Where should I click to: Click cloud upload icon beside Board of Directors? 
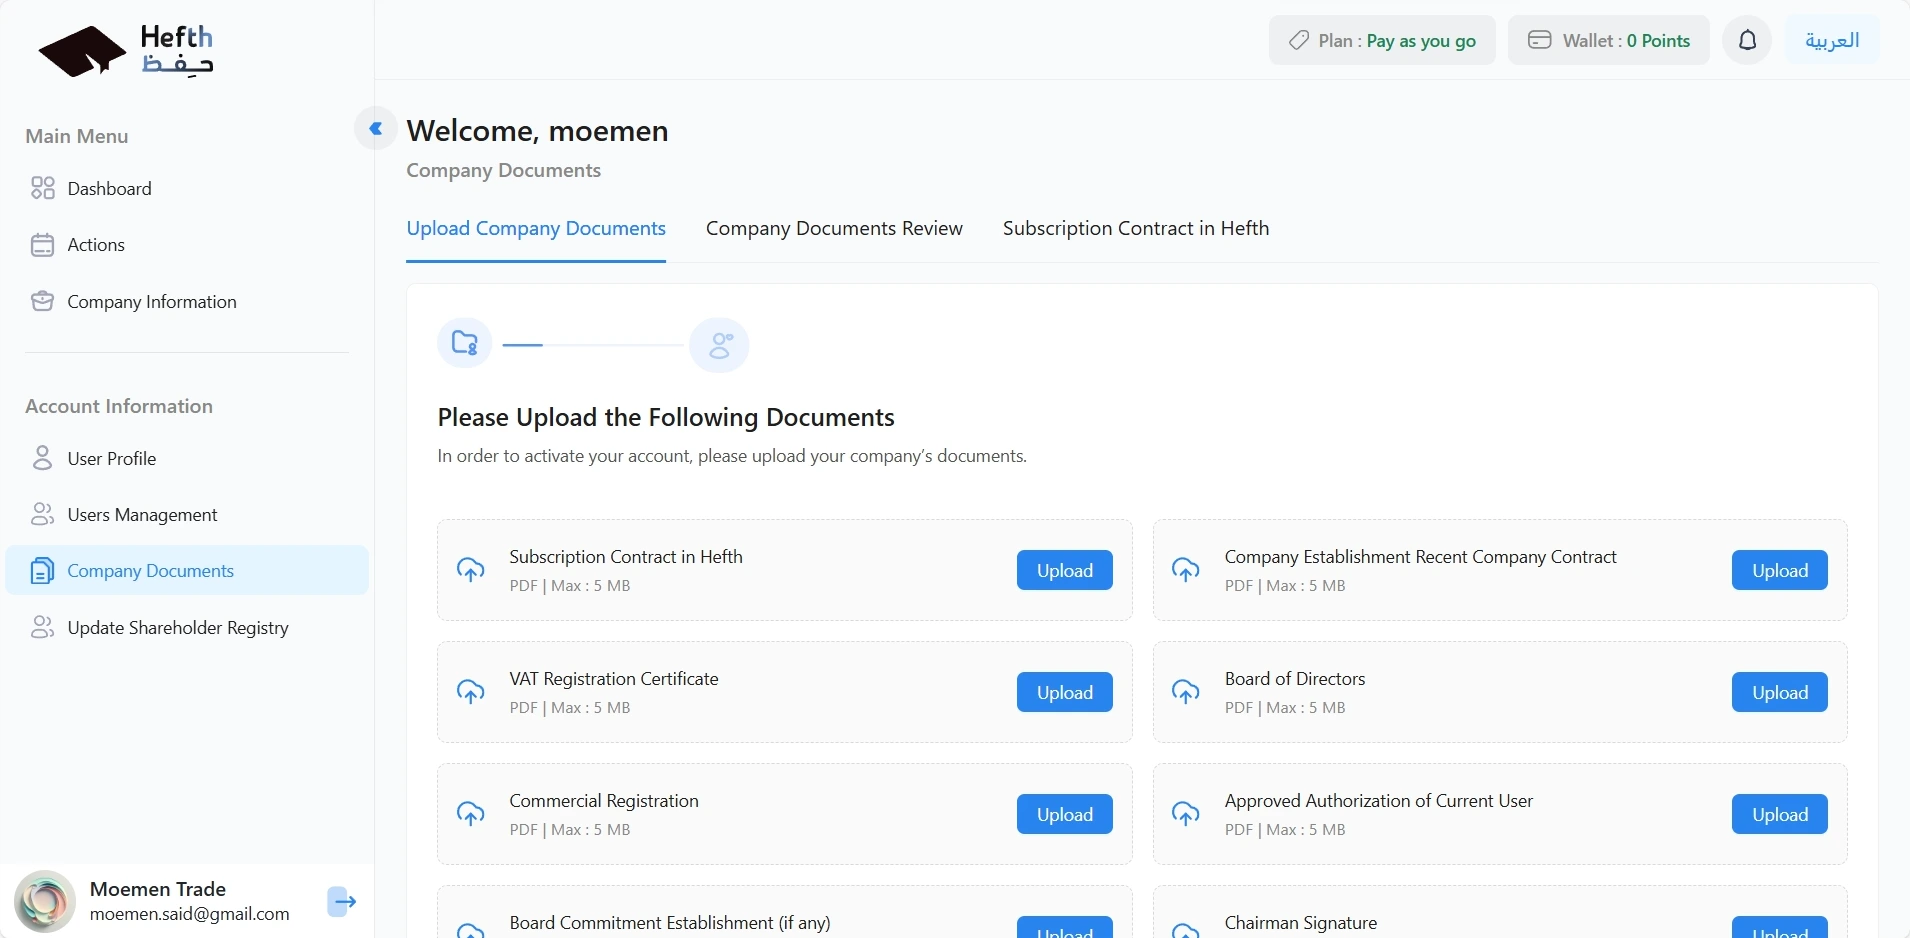[1186, 692]
